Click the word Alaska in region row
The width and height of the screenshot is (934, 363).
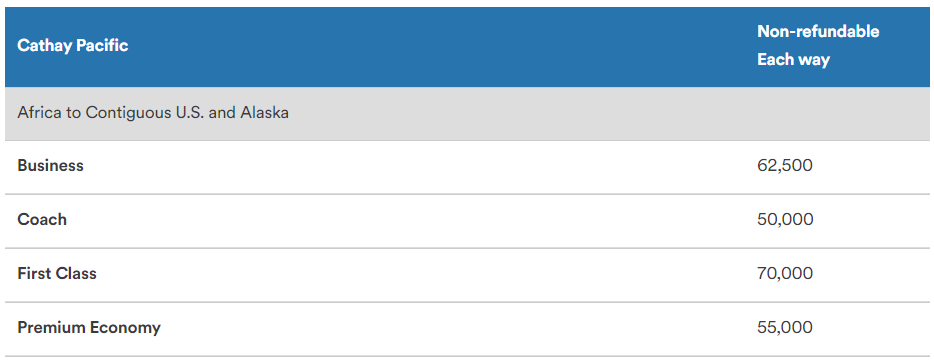tap(264, 113)
